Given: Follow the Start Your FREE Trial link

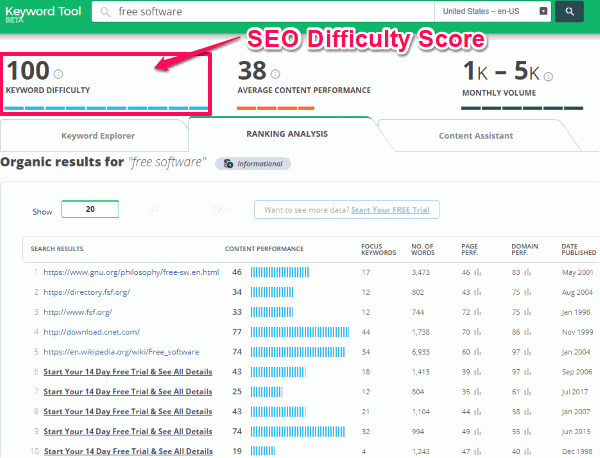Looking at the screenshot, I should [390, 210].
